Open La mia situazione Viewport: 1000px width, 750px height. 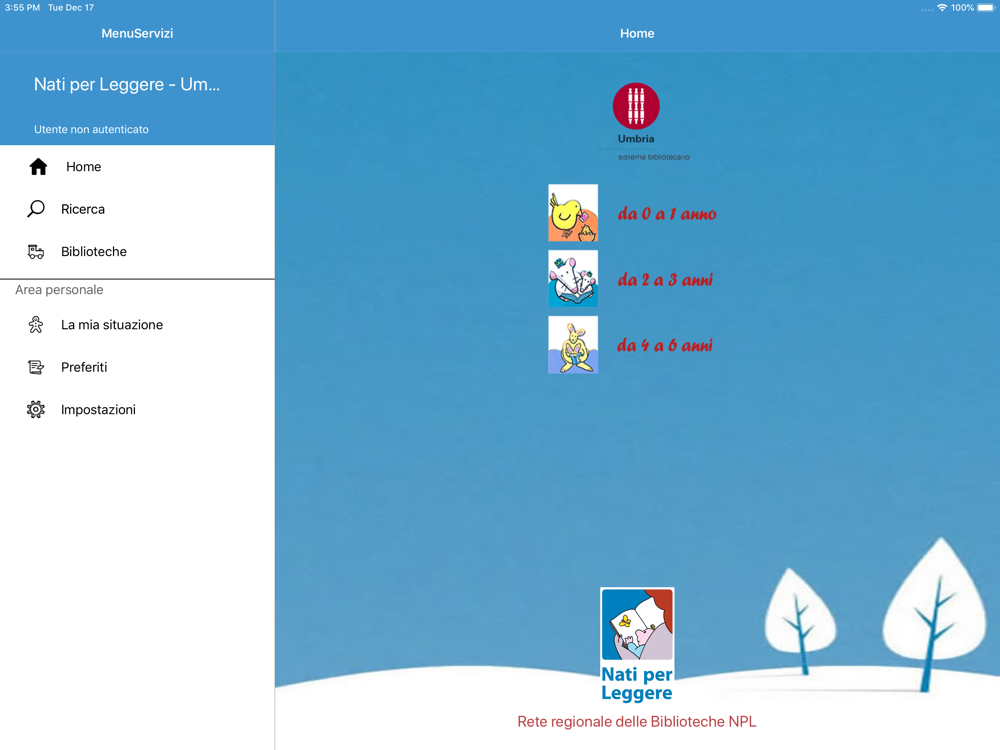click(137, 325)
